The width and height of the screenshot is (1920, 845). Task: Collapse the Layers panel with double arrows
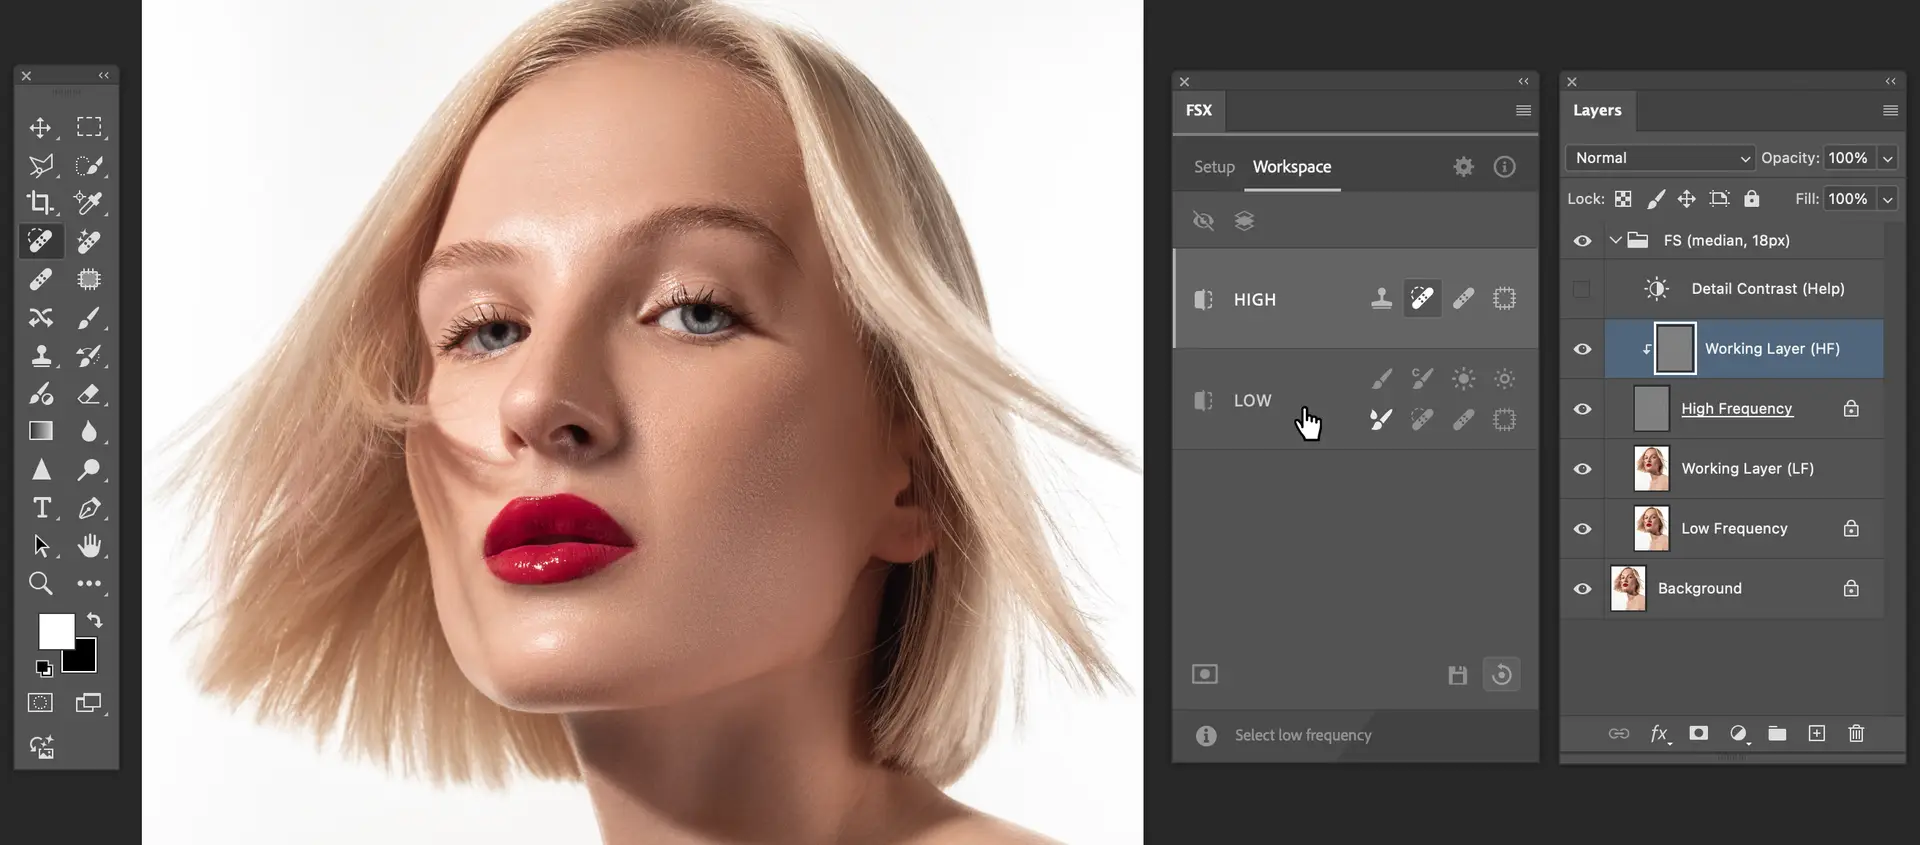1890,82
